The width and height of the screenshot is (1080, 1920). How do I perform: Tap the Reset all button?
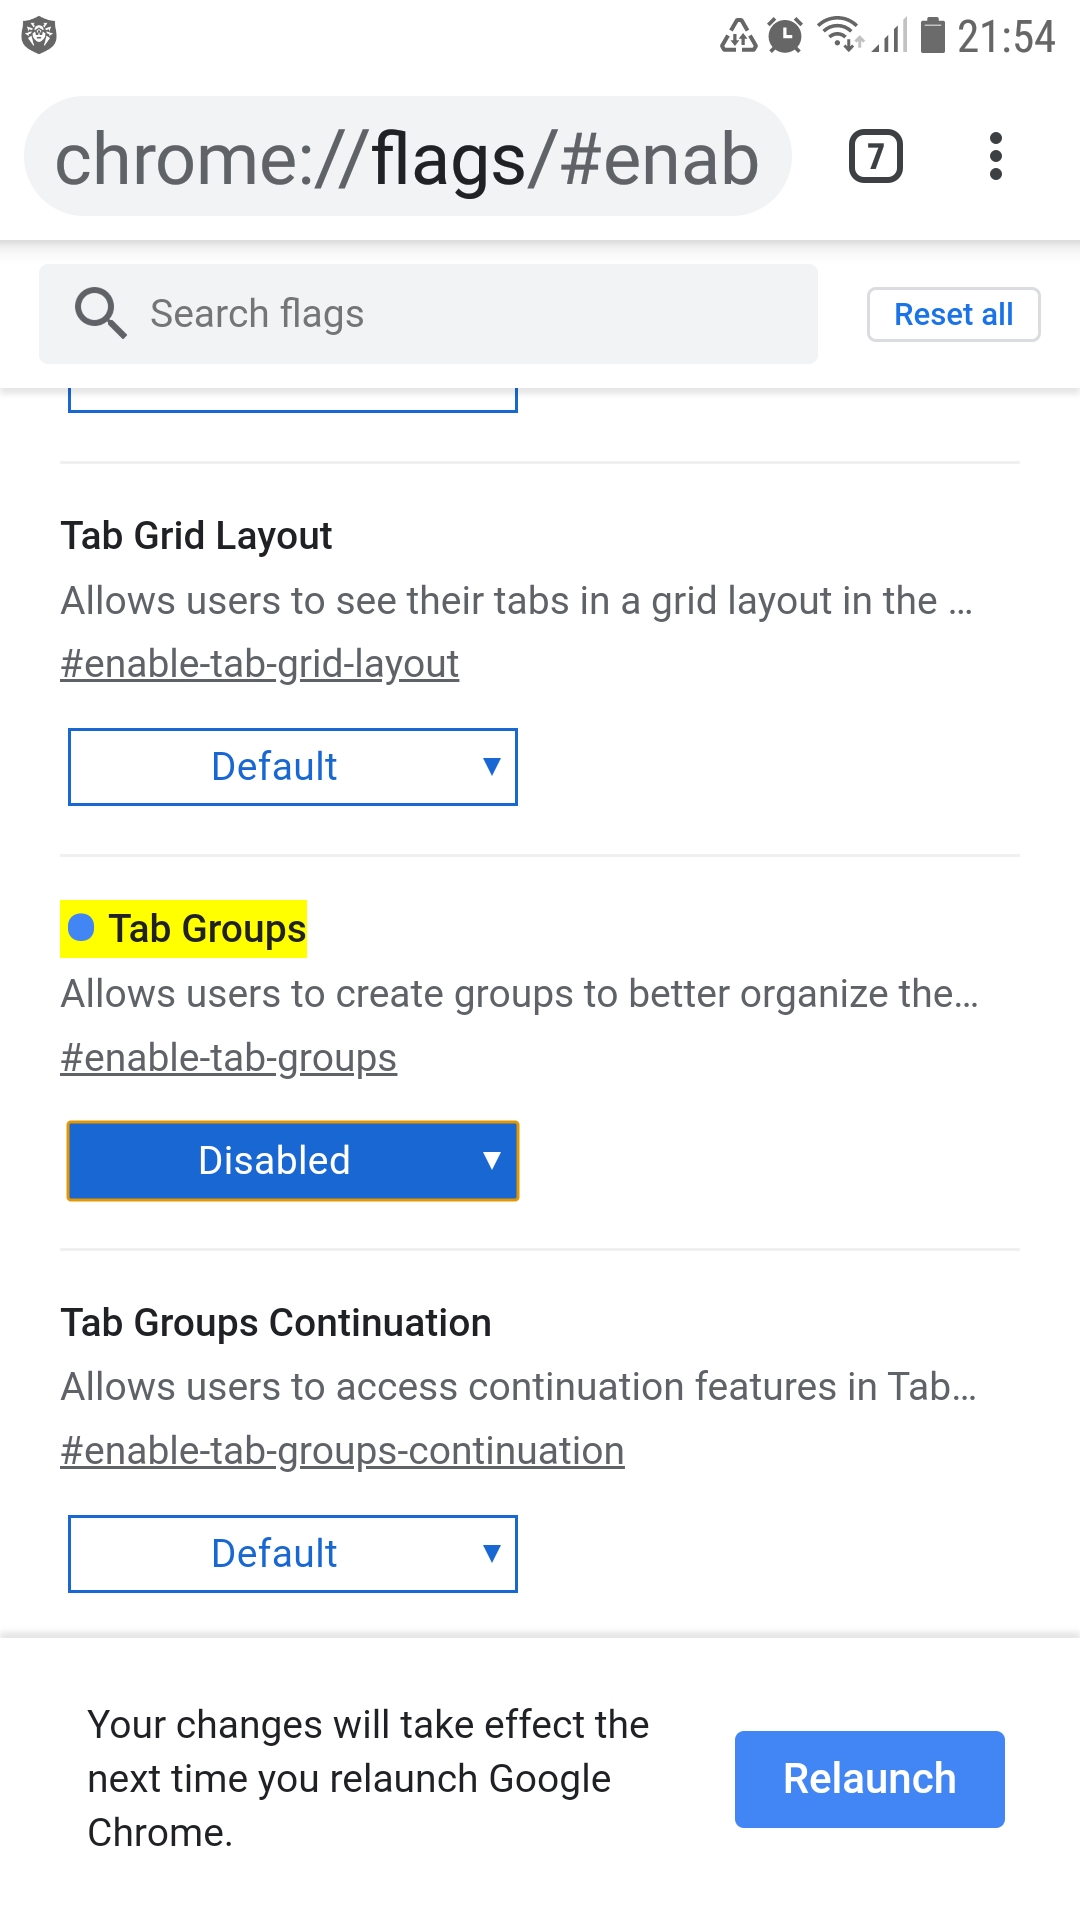click(x=954, y=314)
